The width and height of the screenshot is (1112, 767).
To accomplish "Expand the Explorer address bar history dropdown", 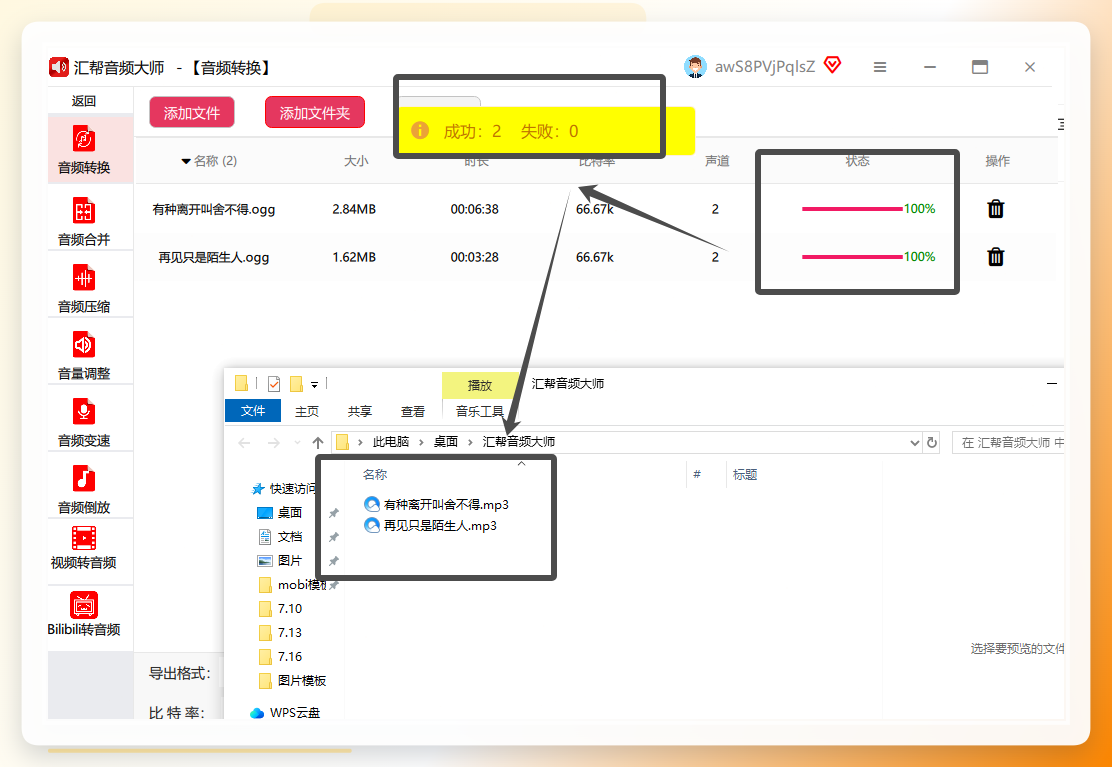I will (914, 443).
